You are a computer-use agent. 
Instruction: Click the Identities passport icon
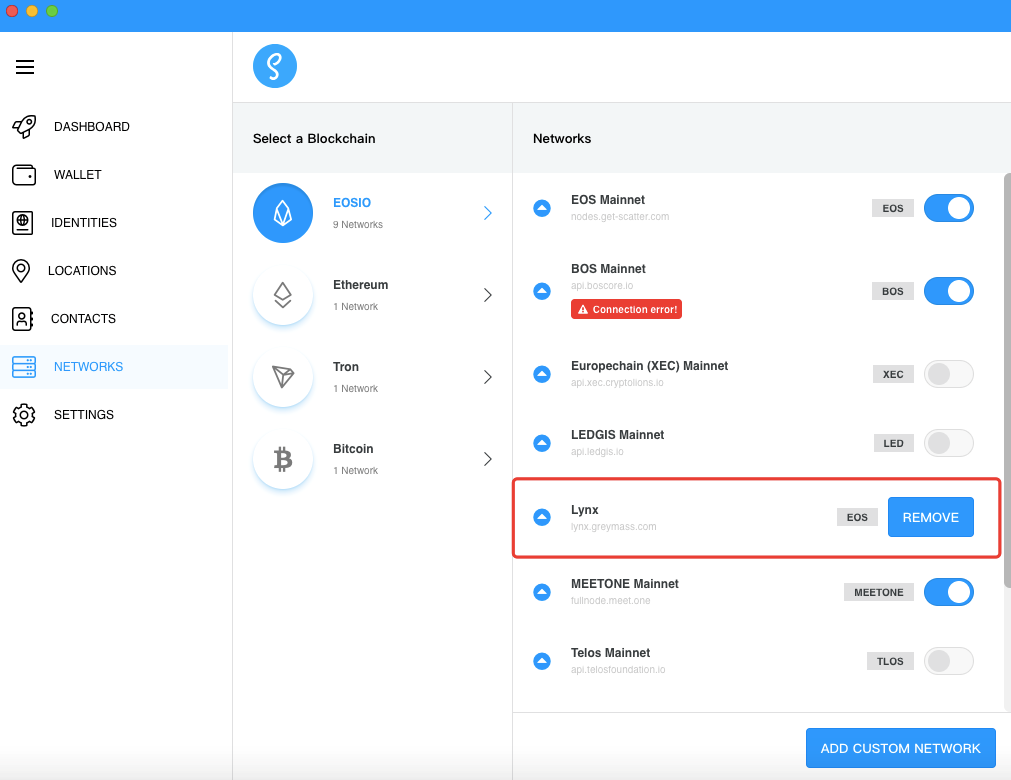pos(23,222)
